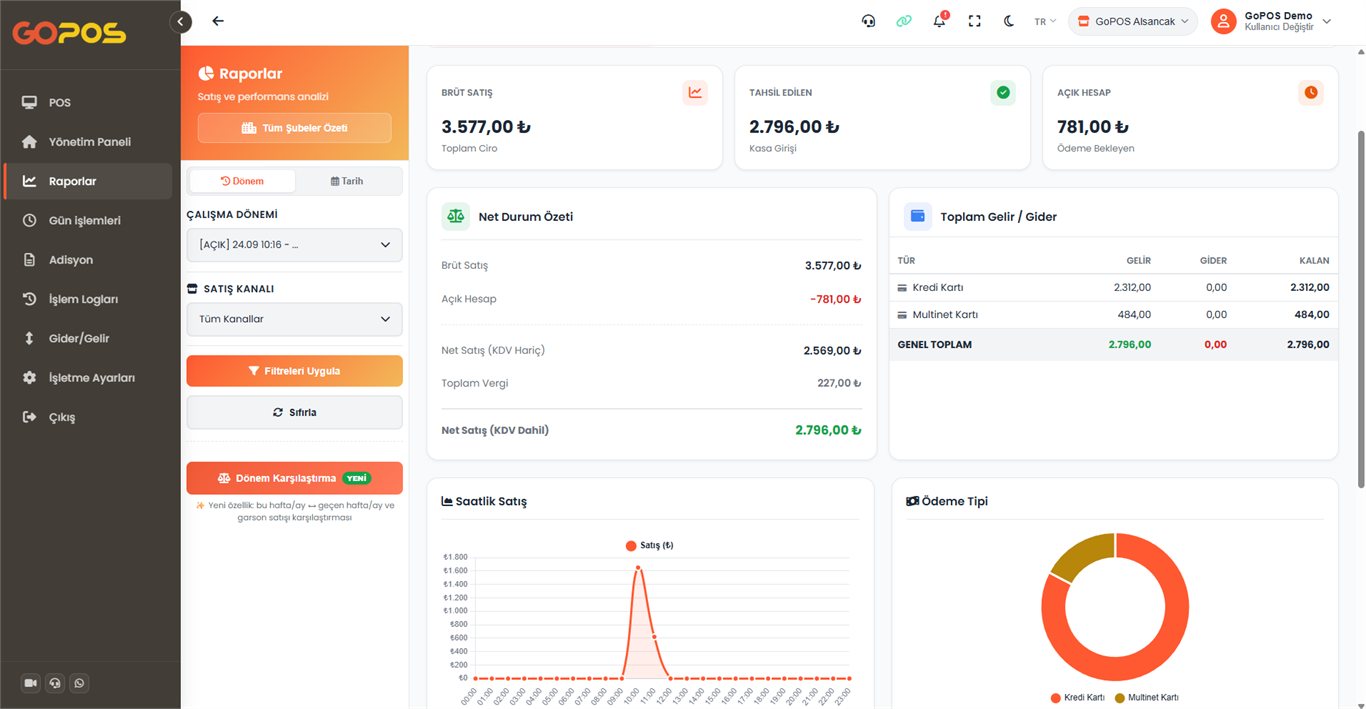Click the Filtreleri Uygula button
Screen dimensions: 1366x709
pyautogui.click(x=294, y=371)
